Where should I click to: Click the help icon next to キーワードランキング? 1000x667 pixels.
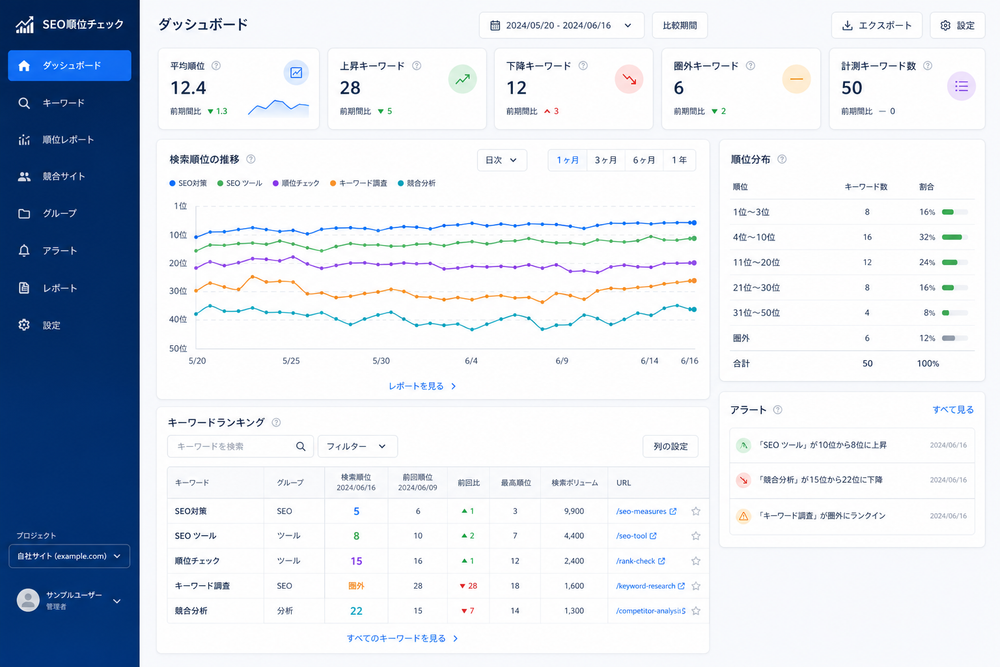(276, 422)
